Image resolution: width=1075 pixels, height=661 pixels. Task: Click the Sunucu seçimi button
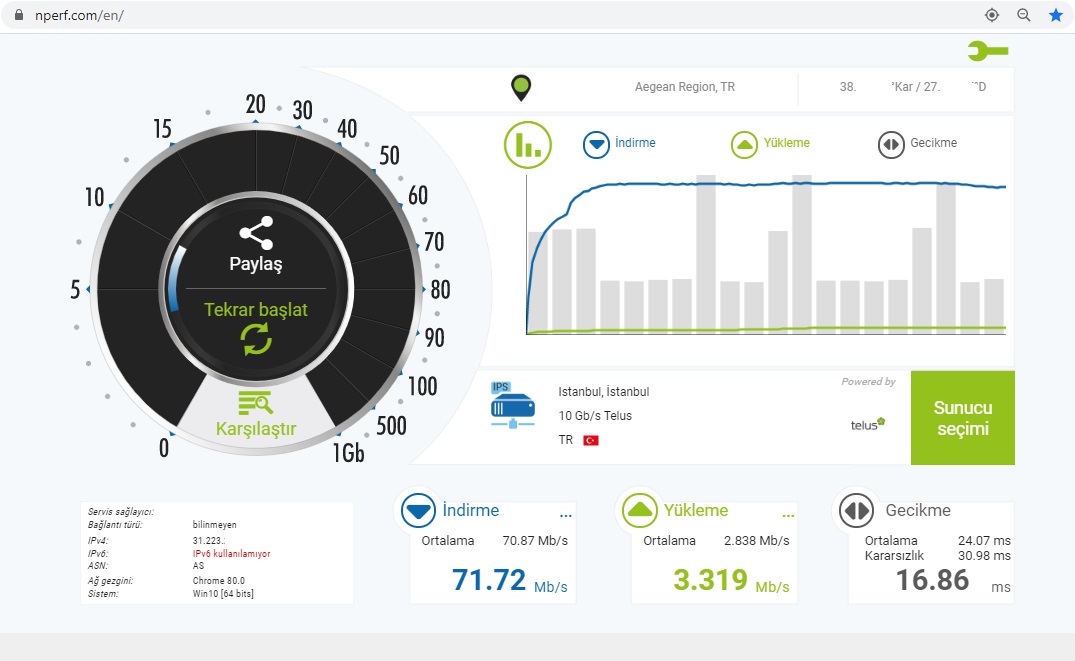963,418
